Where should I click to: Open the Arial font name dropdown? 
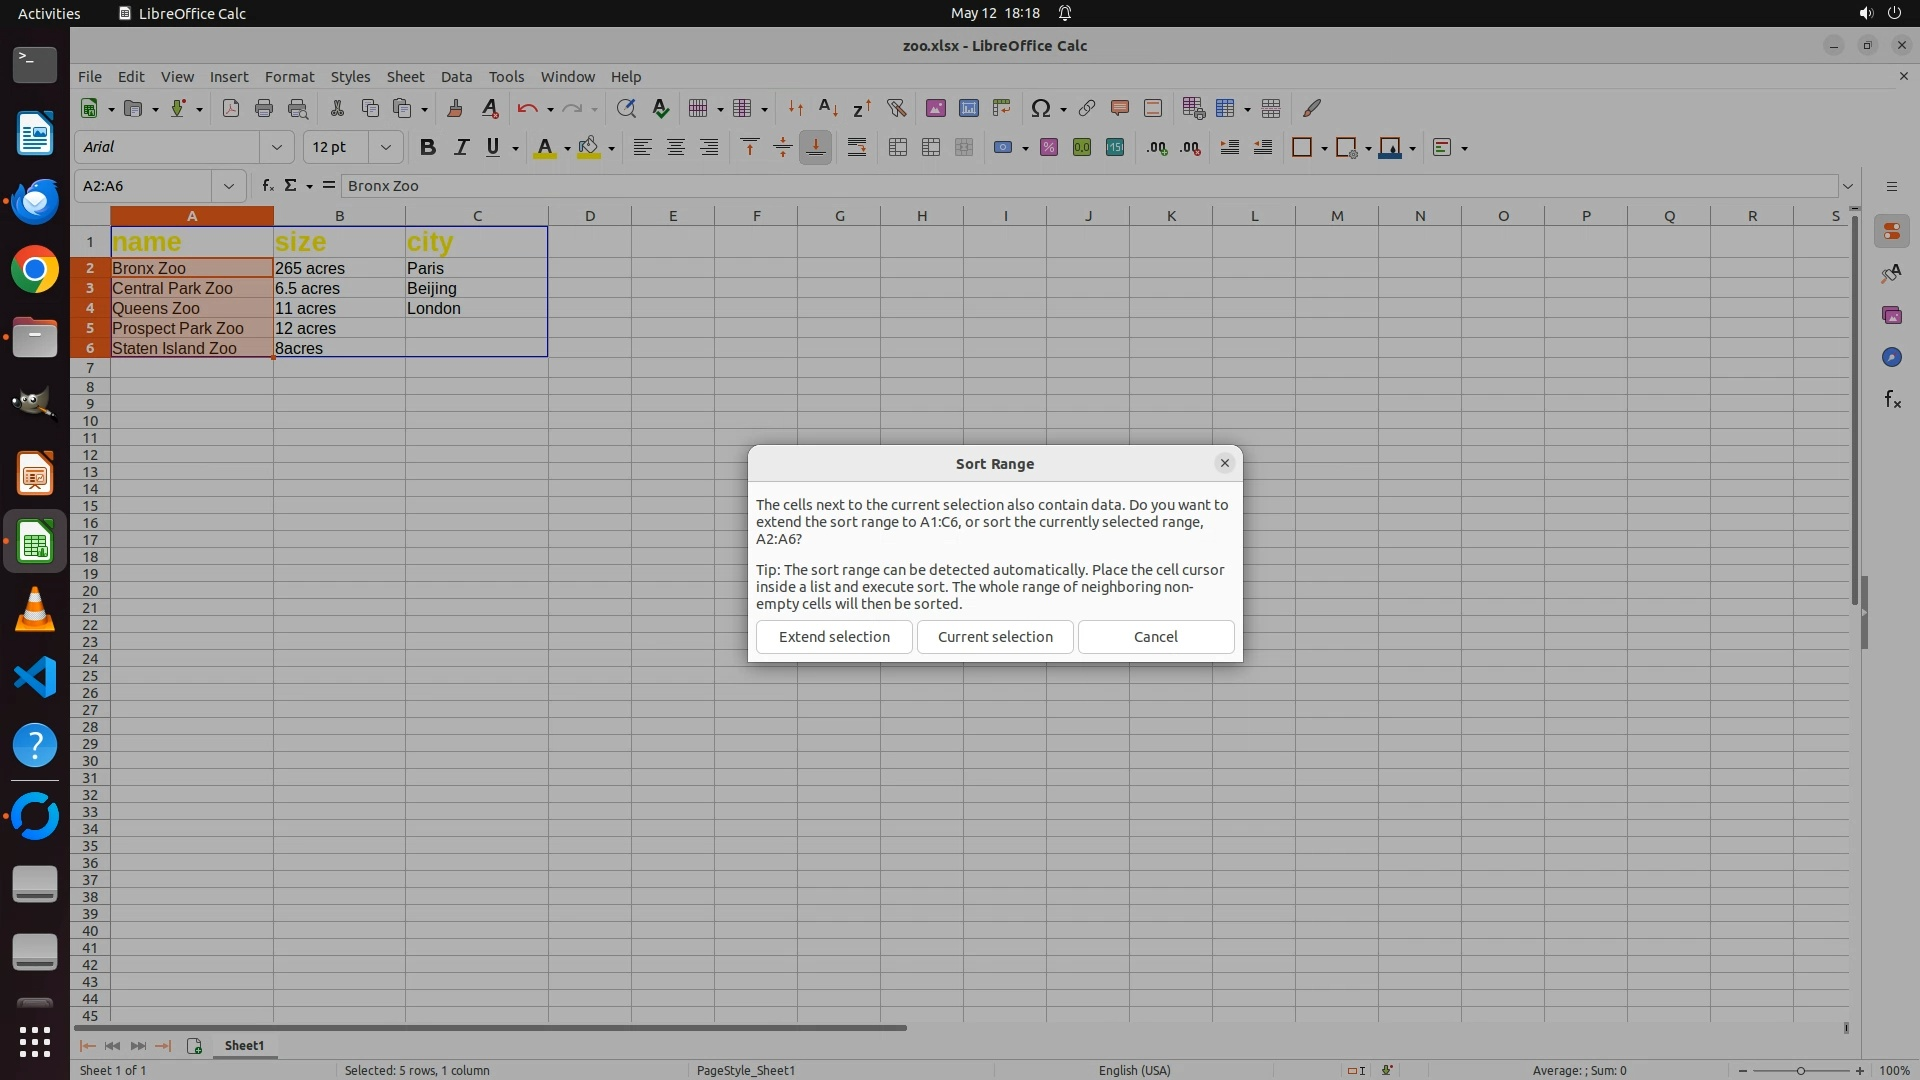[277, 147]
